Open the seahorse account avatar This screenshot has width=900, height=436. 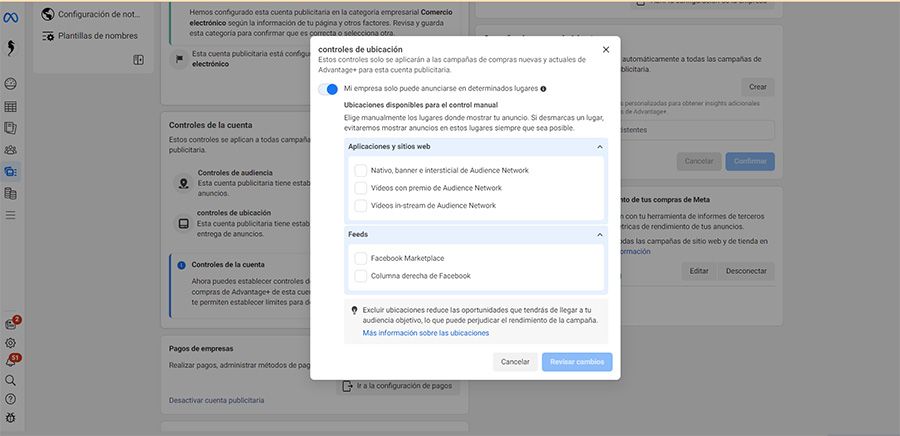[10, 48]
